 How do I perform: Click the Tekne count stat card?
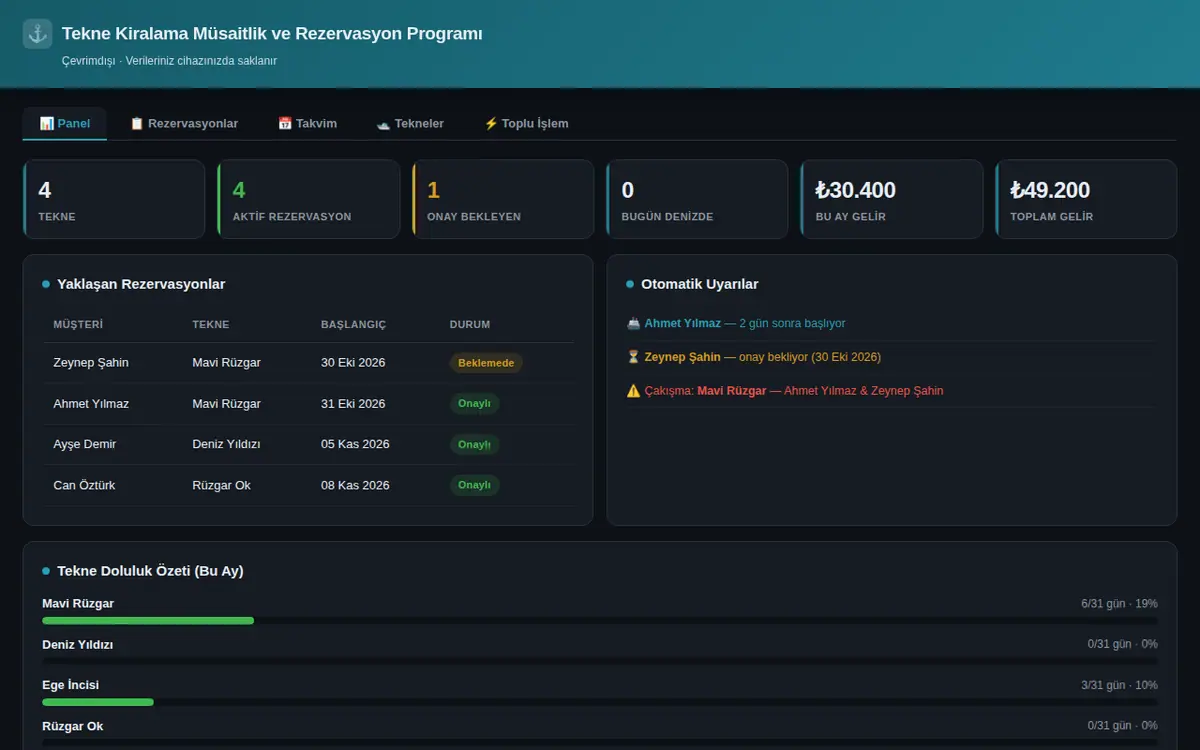point(114,199)
